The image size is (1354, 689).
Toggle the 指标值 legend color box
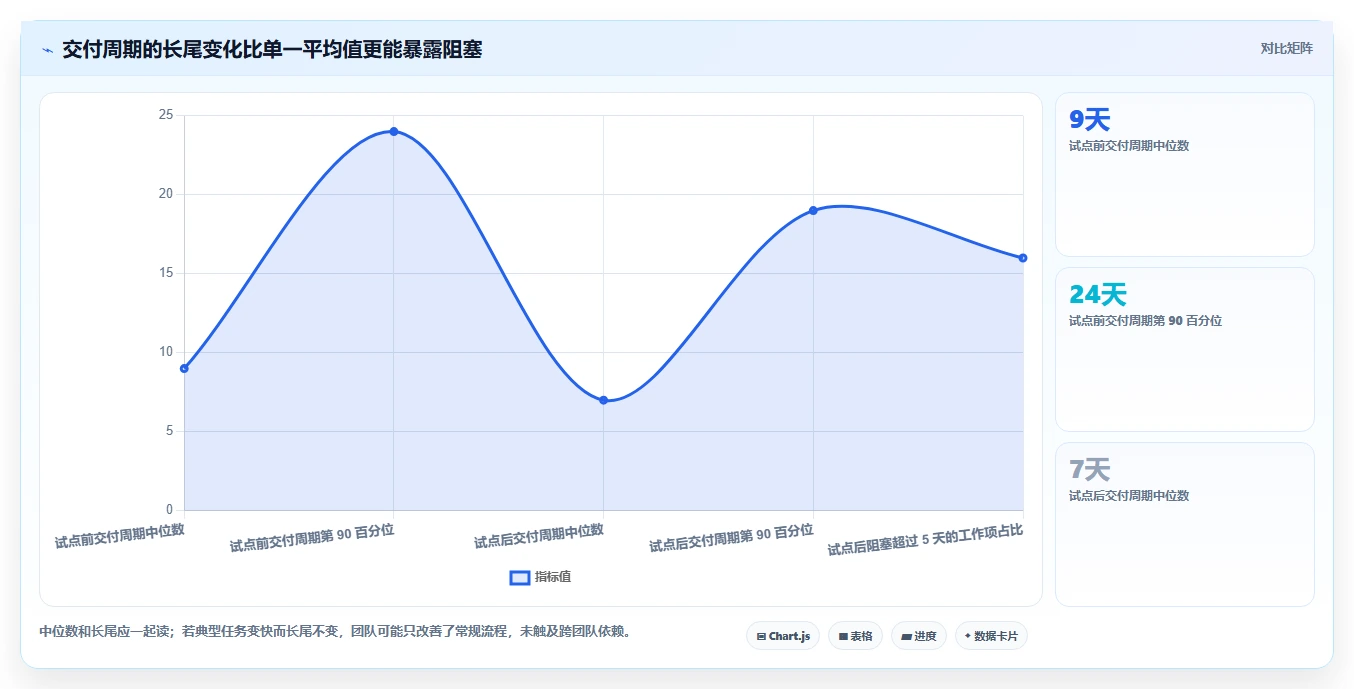coord(520,577)
